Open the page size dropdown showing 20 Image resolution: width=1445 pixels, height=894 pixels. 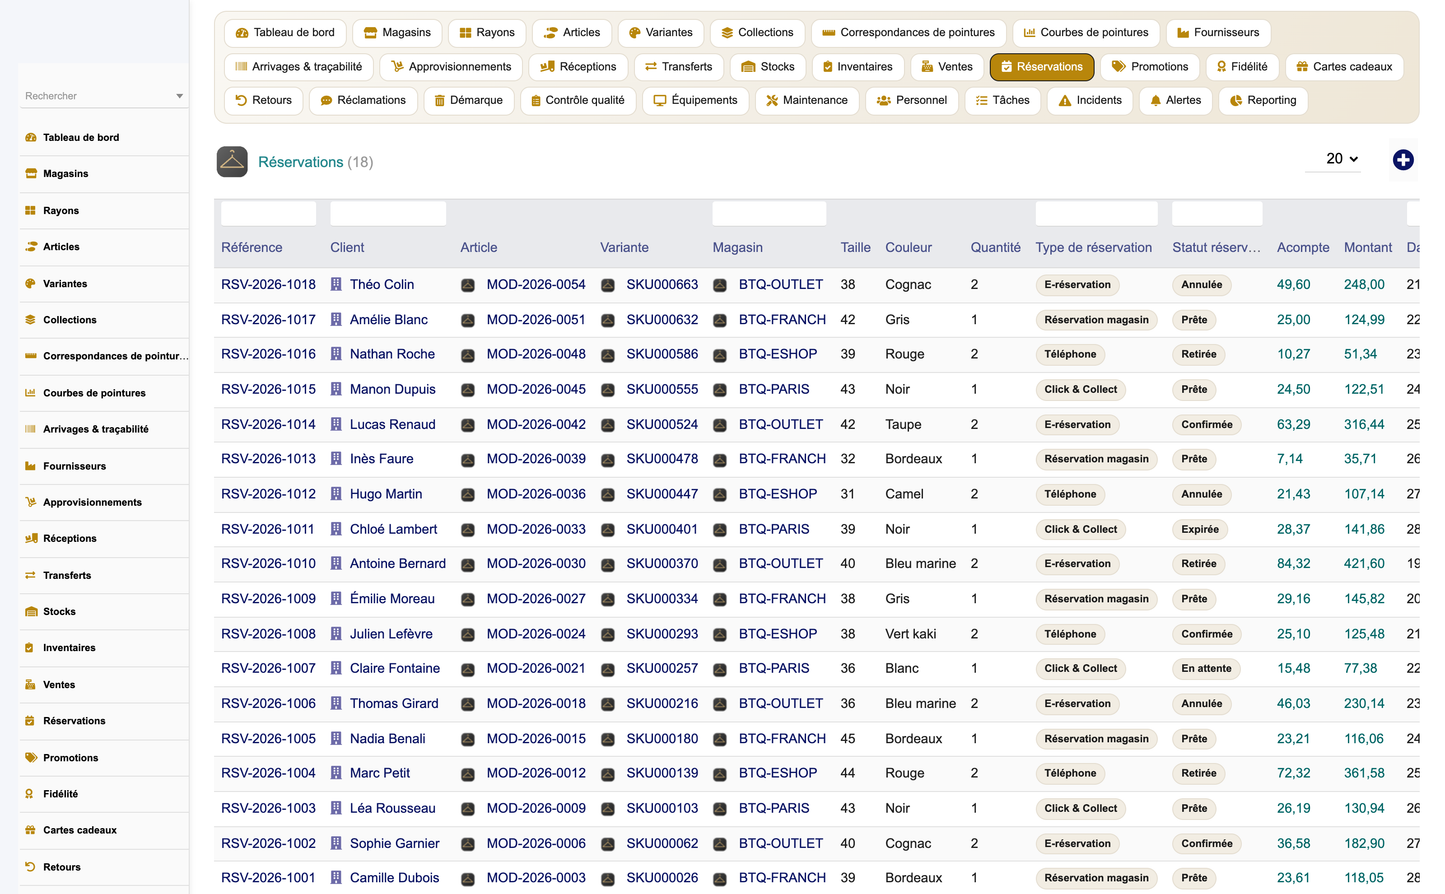point(1332,159)
